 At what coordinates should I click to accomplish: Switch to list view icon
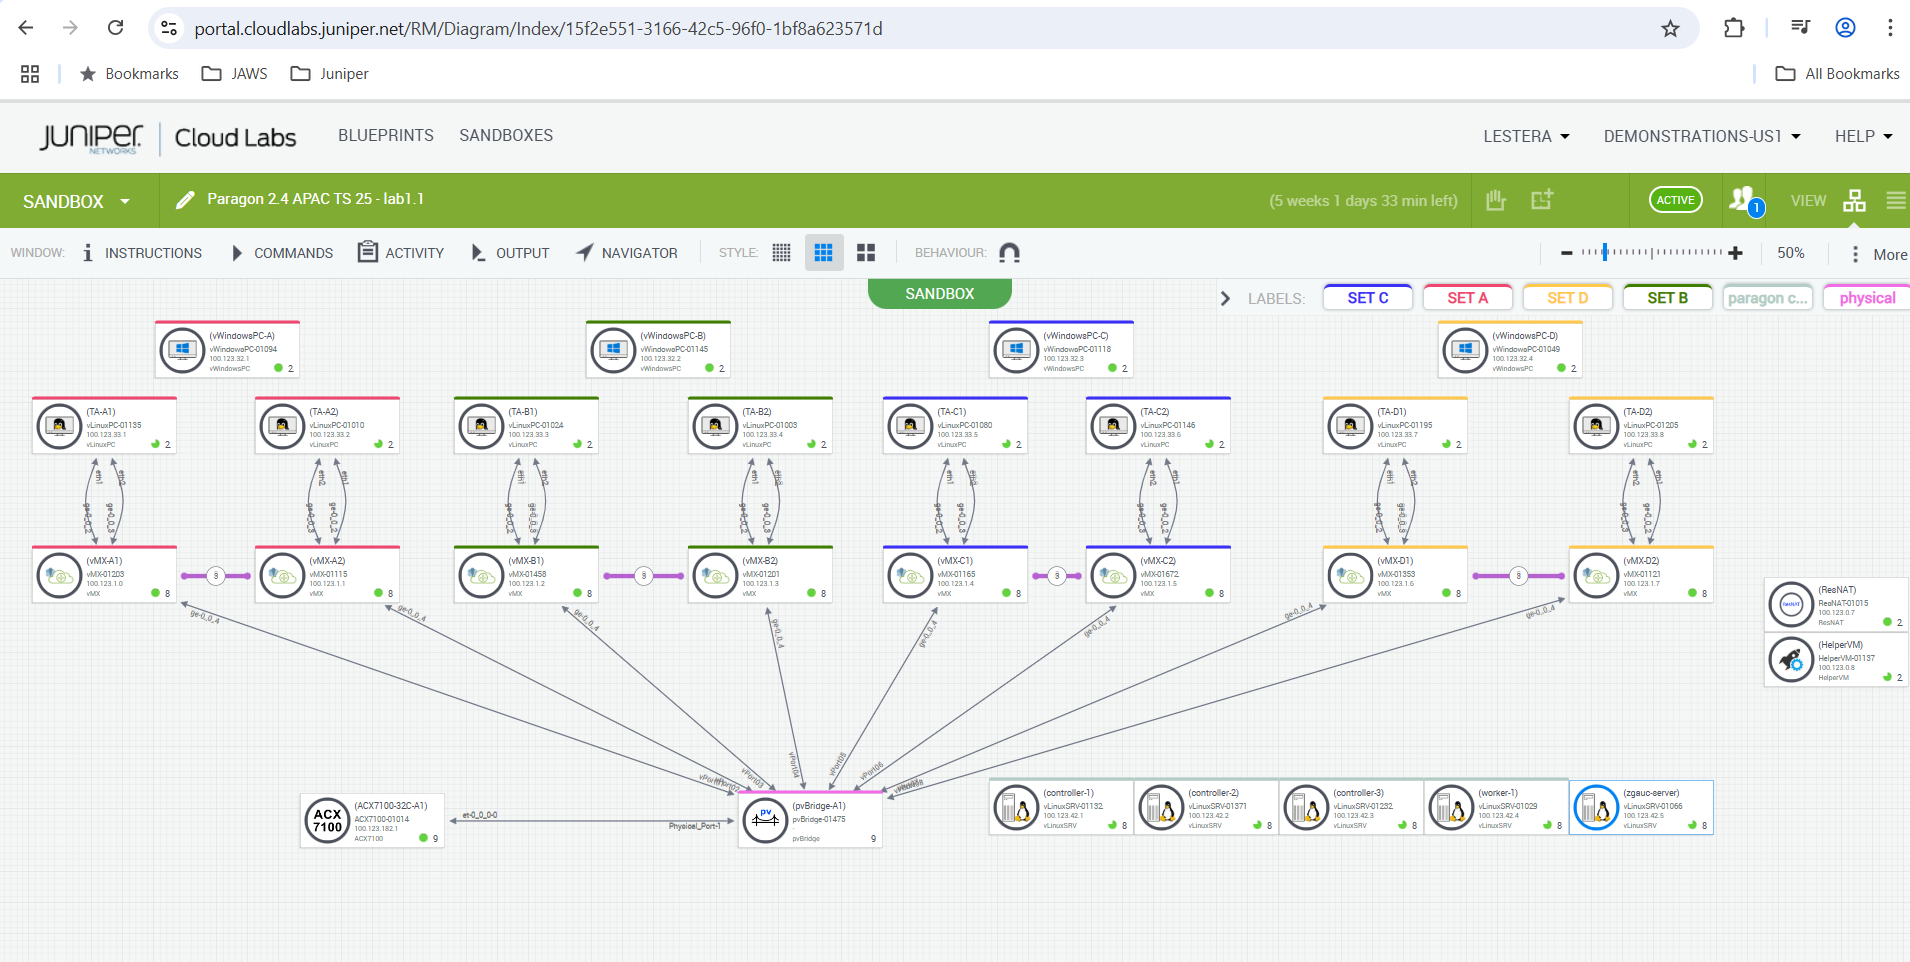coord(1895,201)
